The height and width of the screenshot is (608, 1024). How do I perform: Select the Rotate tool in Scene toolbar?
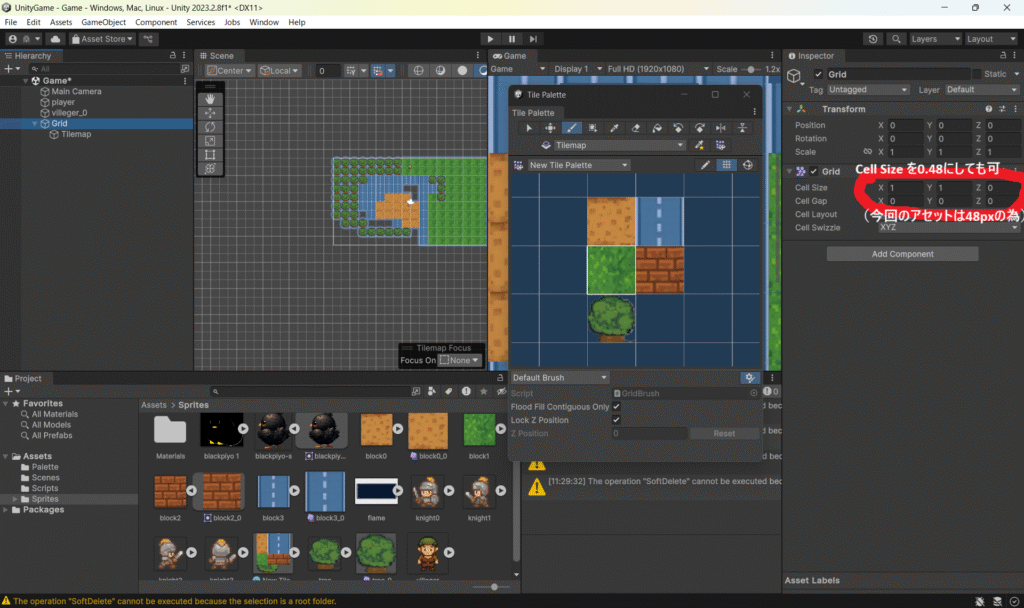pyautogui.click(x=210, y=127)
